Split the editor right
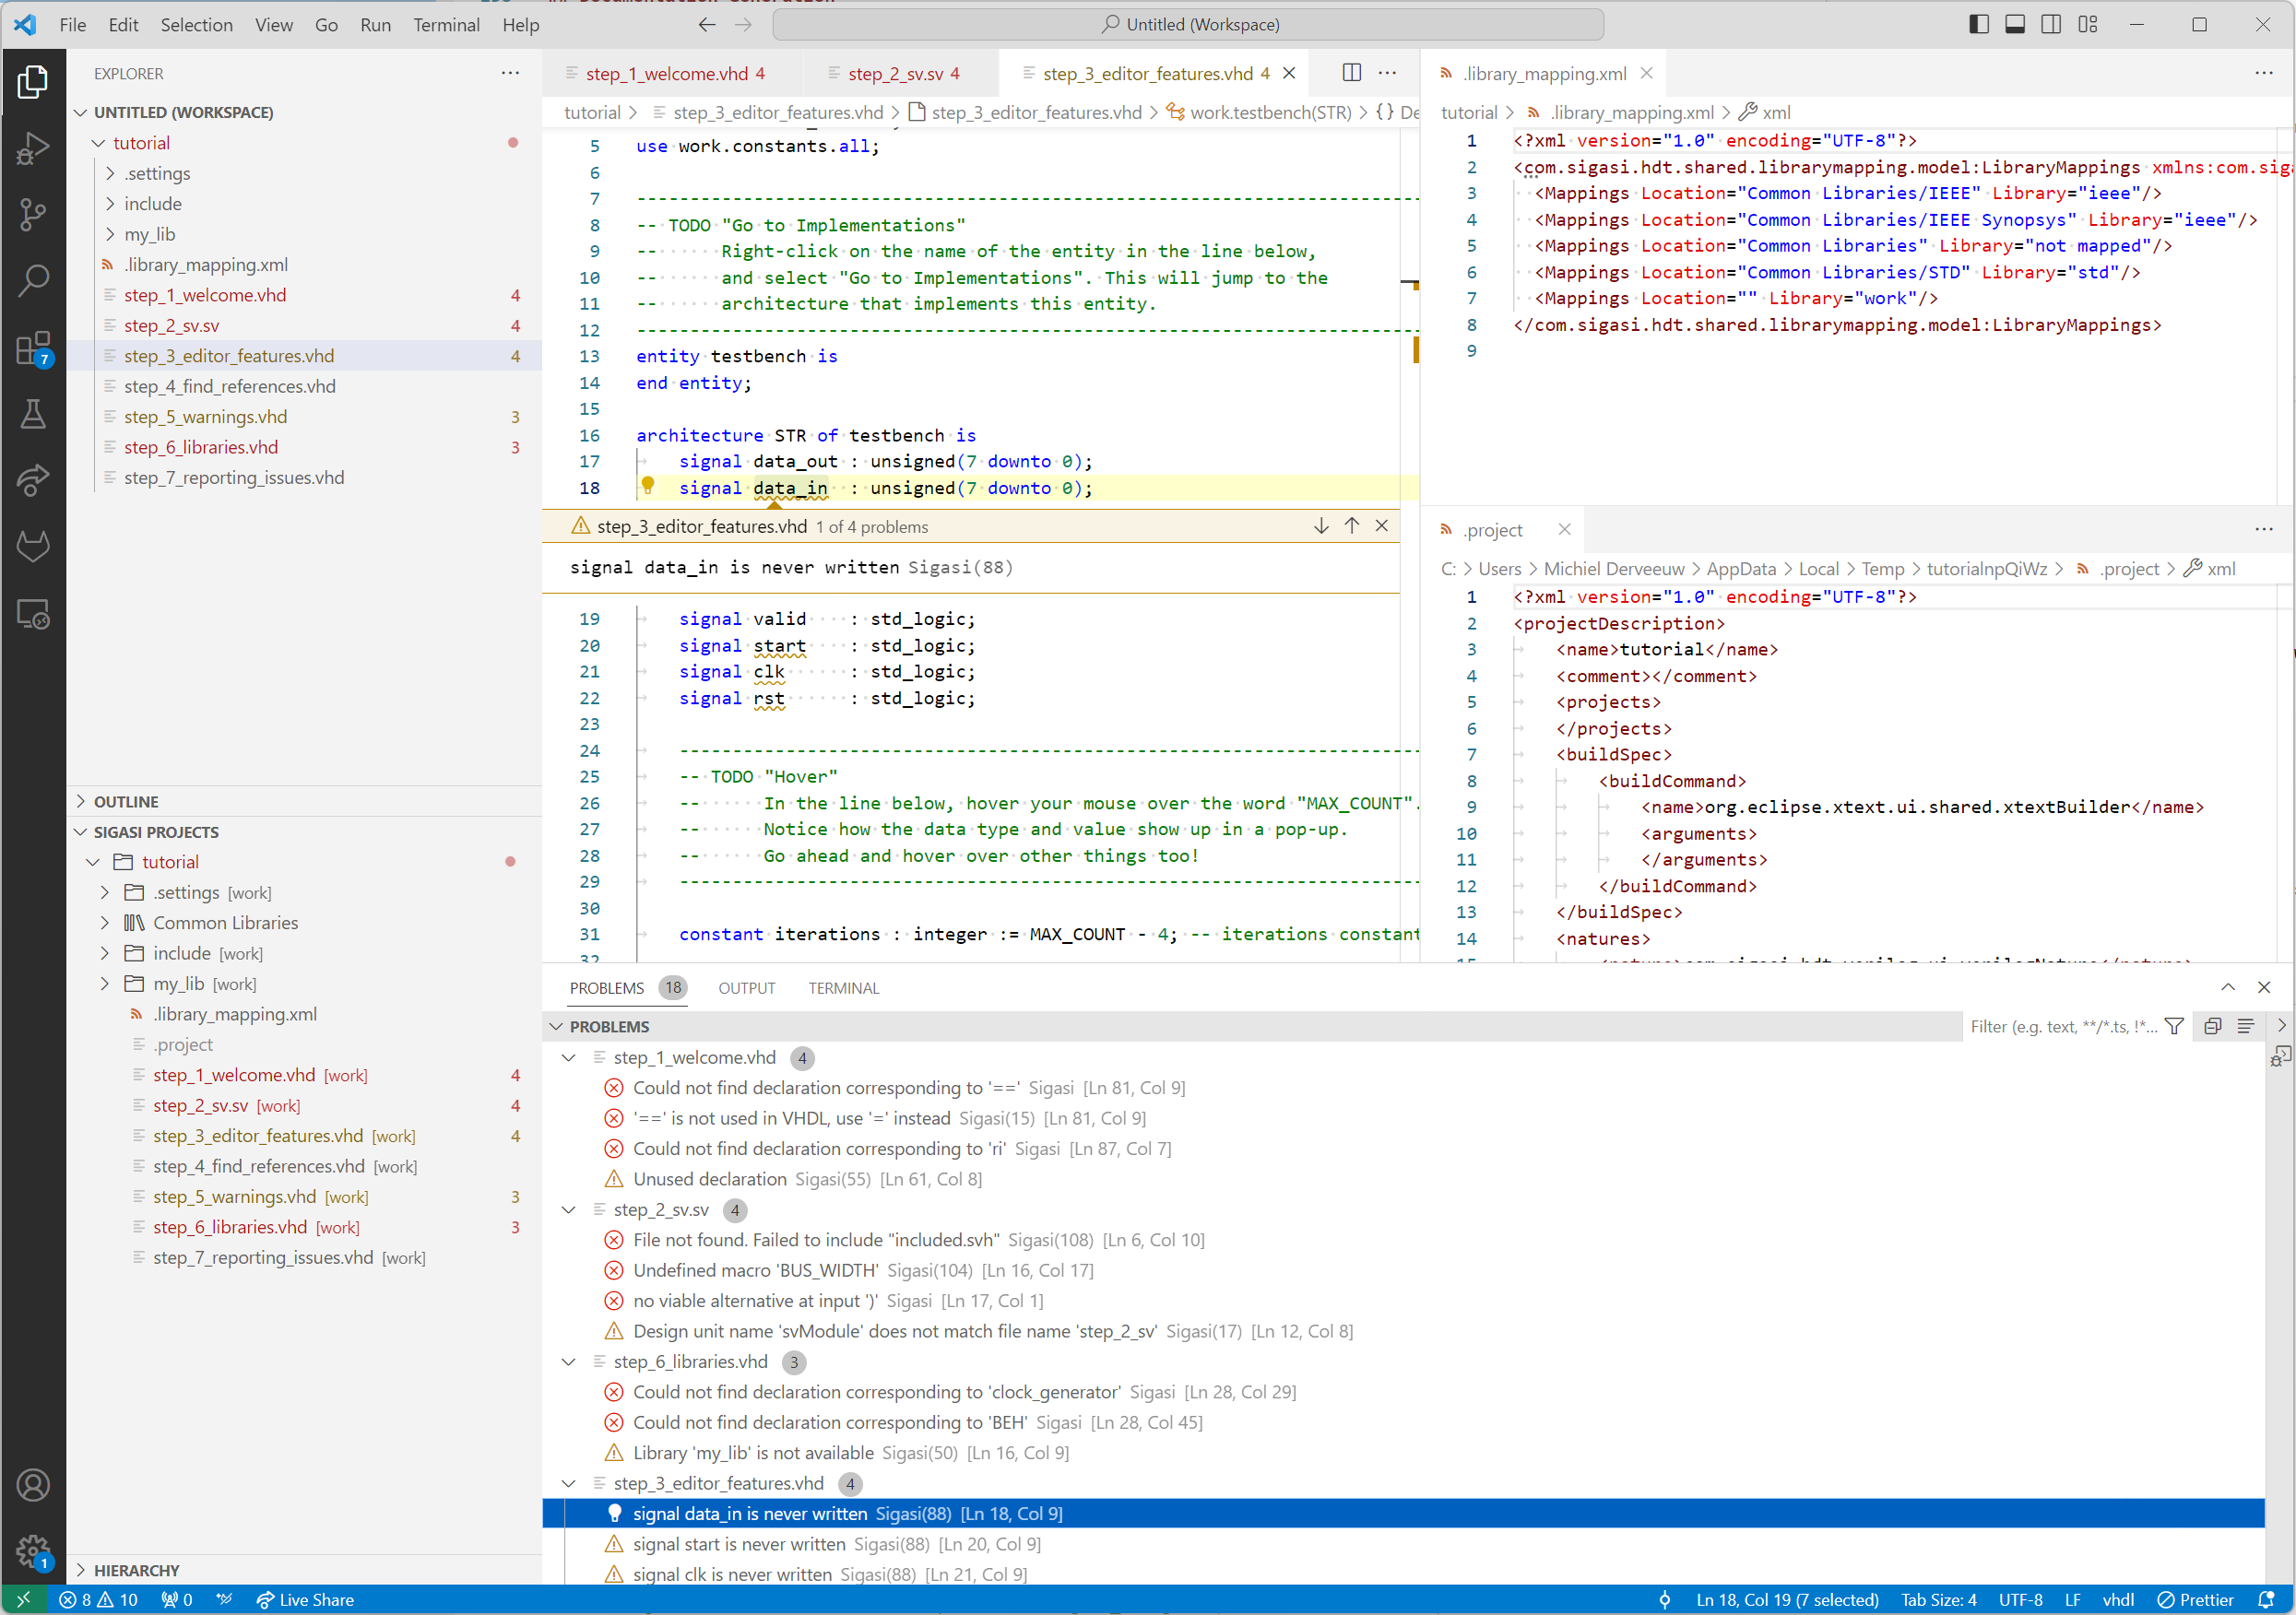Screen dimensions: 2296x1615 click(1352, 73)
